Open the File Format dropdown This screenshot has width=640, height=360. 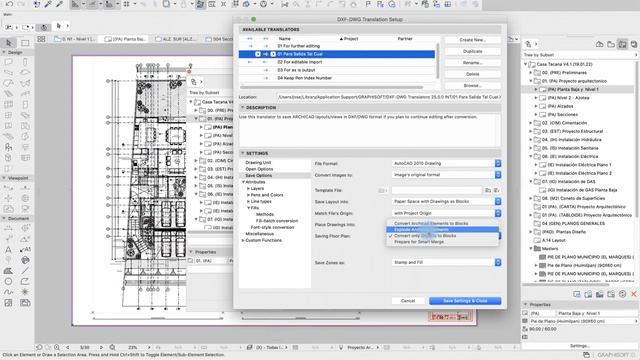point(447,163)
